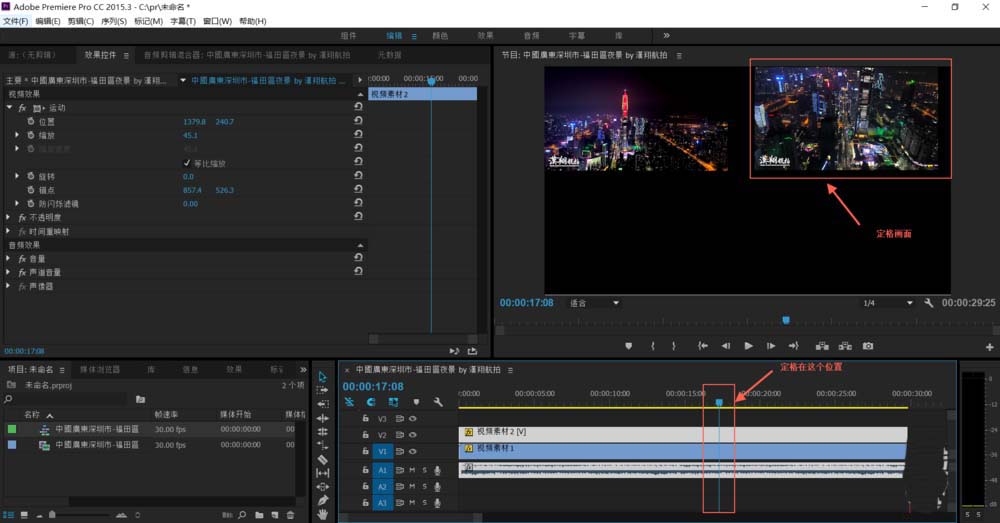Uncheck the 等比缩放 checkbox
The image size is (1000, 523).
point(187,163)
